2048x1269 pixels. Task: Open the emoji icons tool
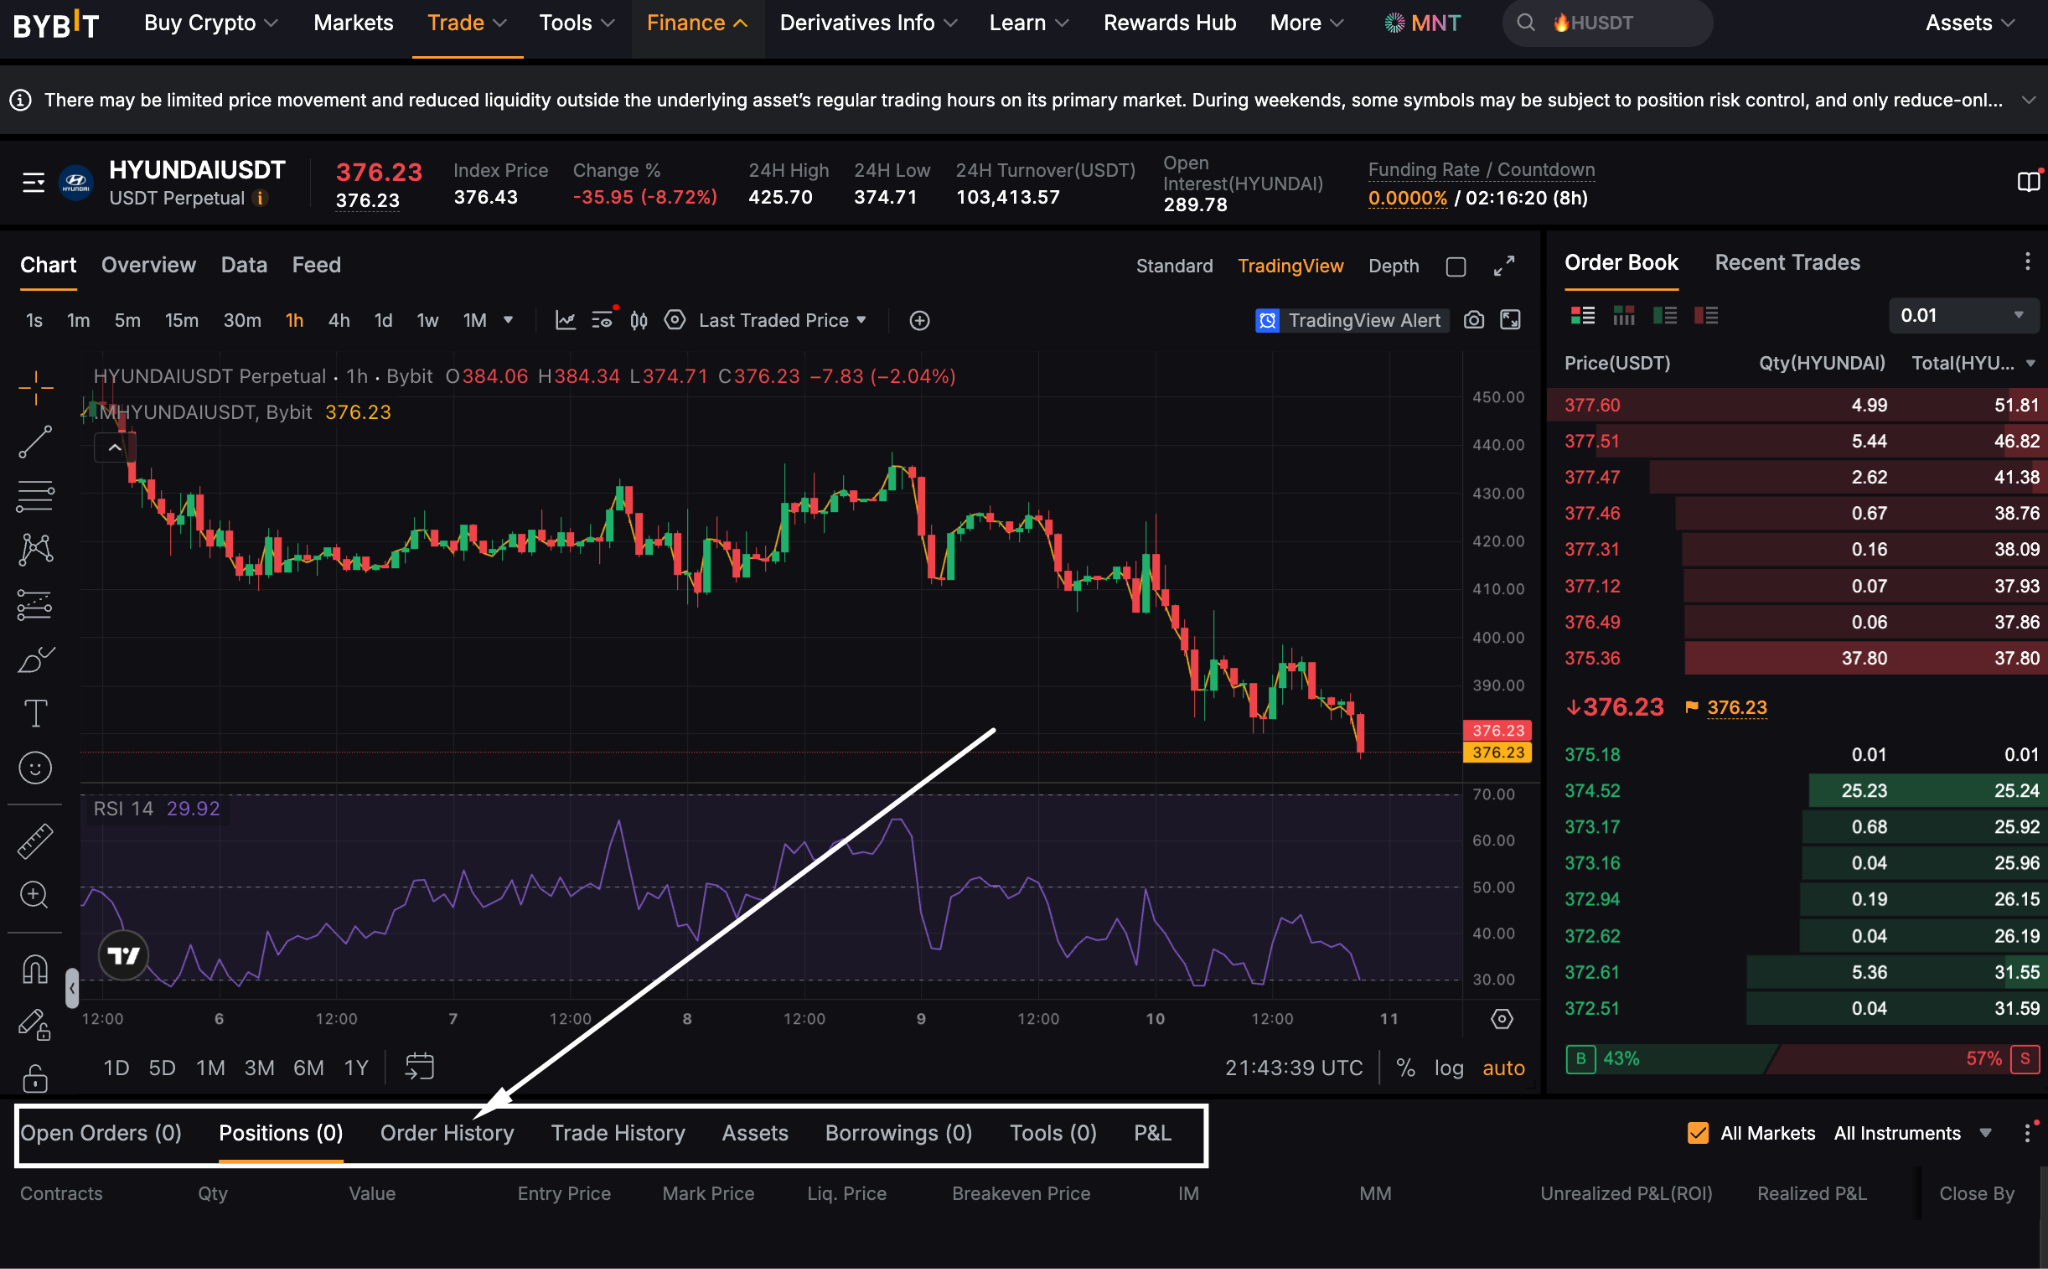click(x=35, y=768)
